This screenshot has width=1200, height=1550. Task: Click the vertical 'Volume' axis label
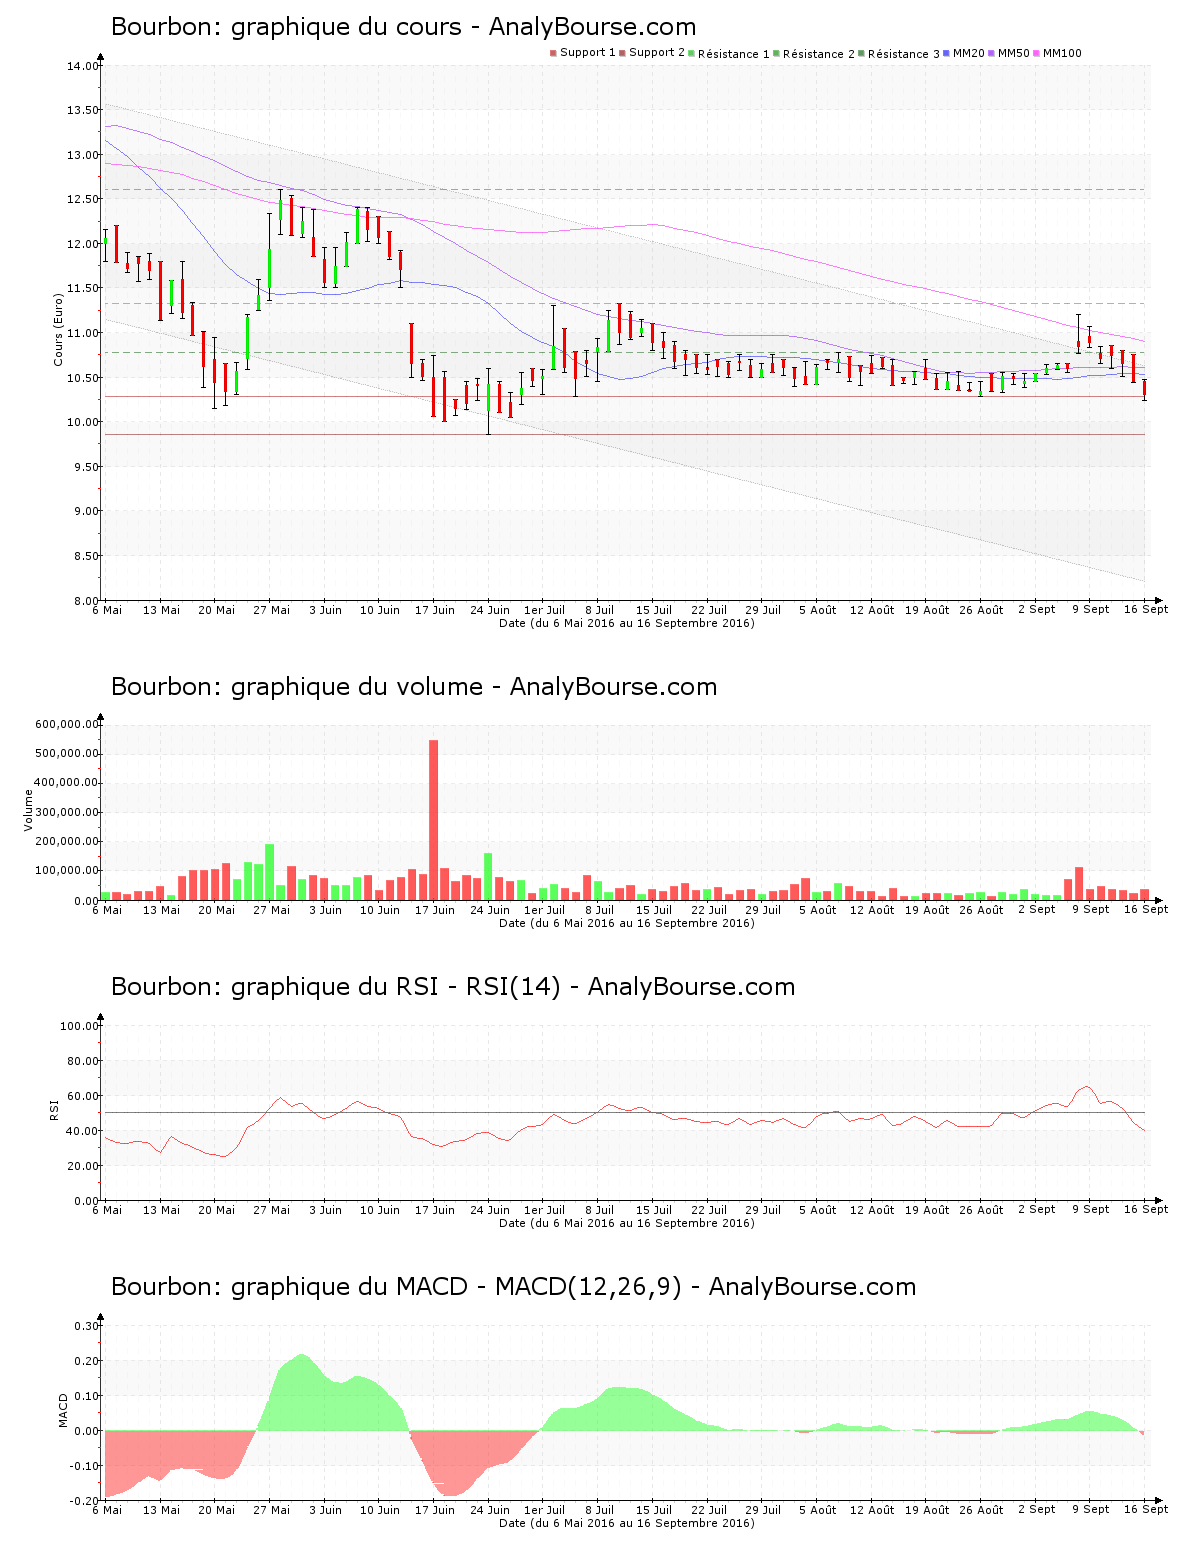pos(28,810)
